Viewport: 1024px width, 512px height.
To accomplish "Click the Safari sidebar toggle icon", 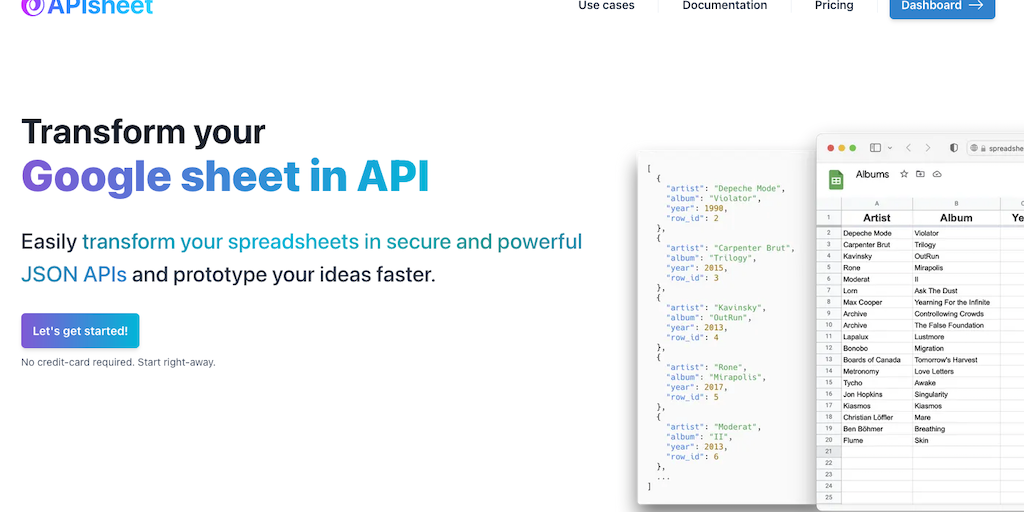I will point(876,148).
